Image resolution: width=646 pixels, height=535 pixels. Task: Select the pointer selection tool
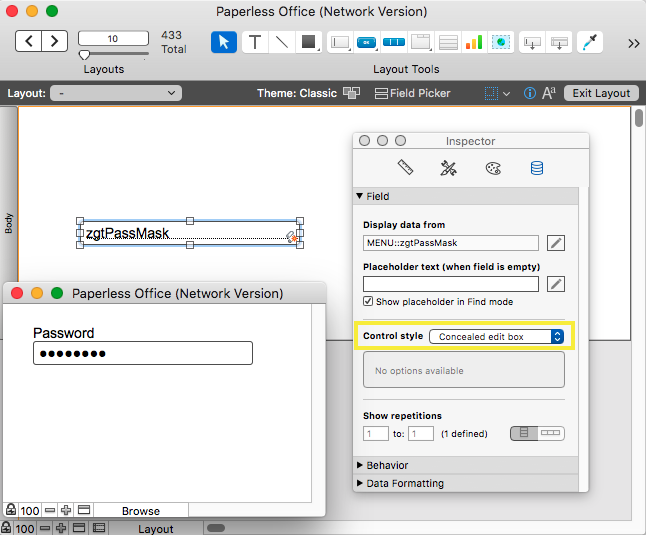pyautogui.click(x=224, y=42)
